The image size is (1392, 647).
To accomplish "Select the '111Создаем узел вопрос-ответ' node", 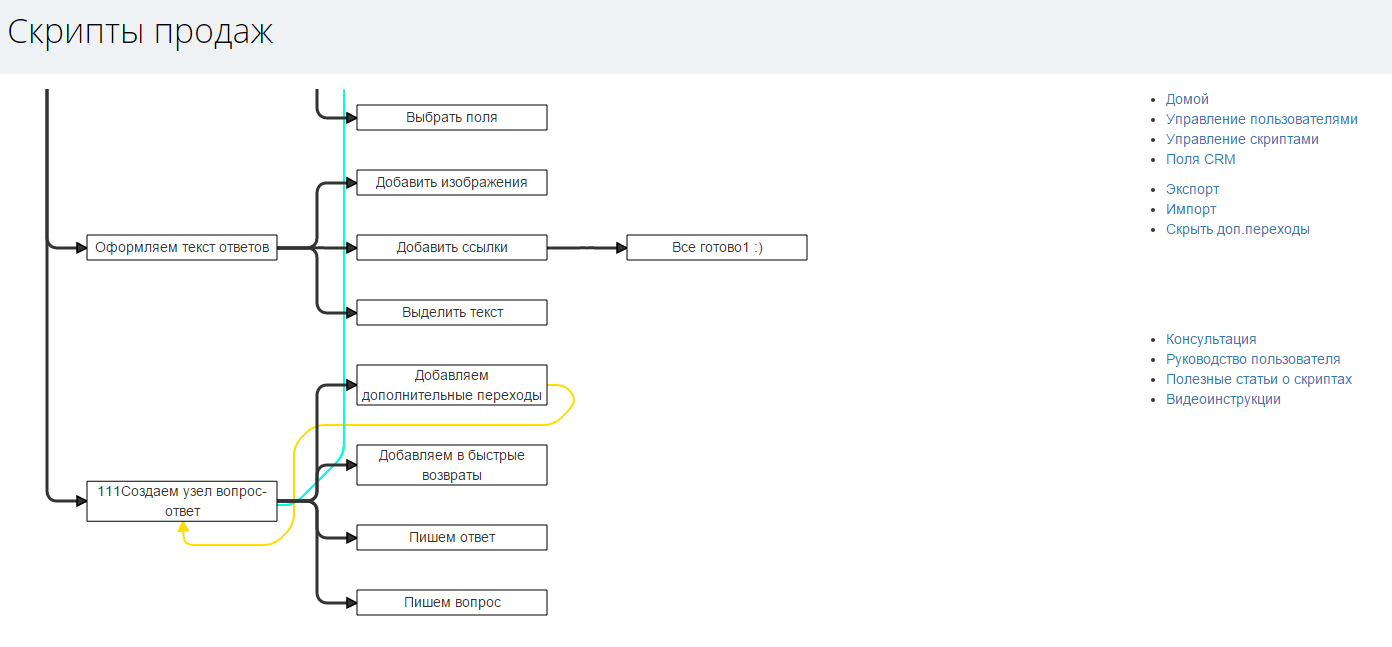I will pyautogui.click(x=181, y=500).
